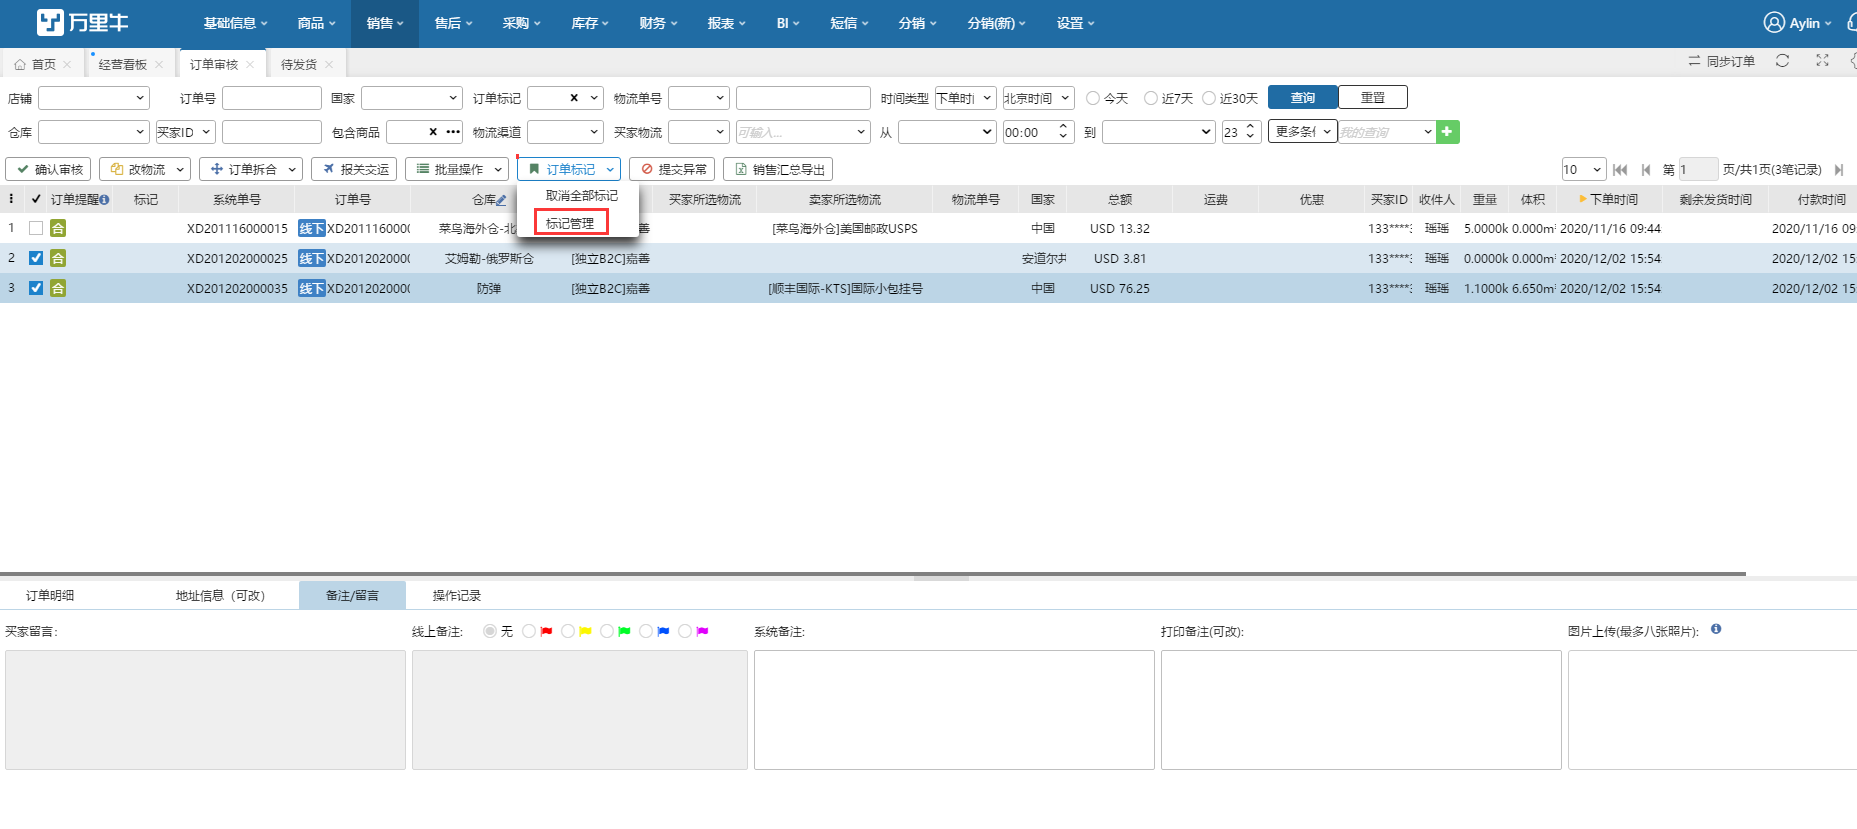Click the 查询 search button

click(1302, 98)
